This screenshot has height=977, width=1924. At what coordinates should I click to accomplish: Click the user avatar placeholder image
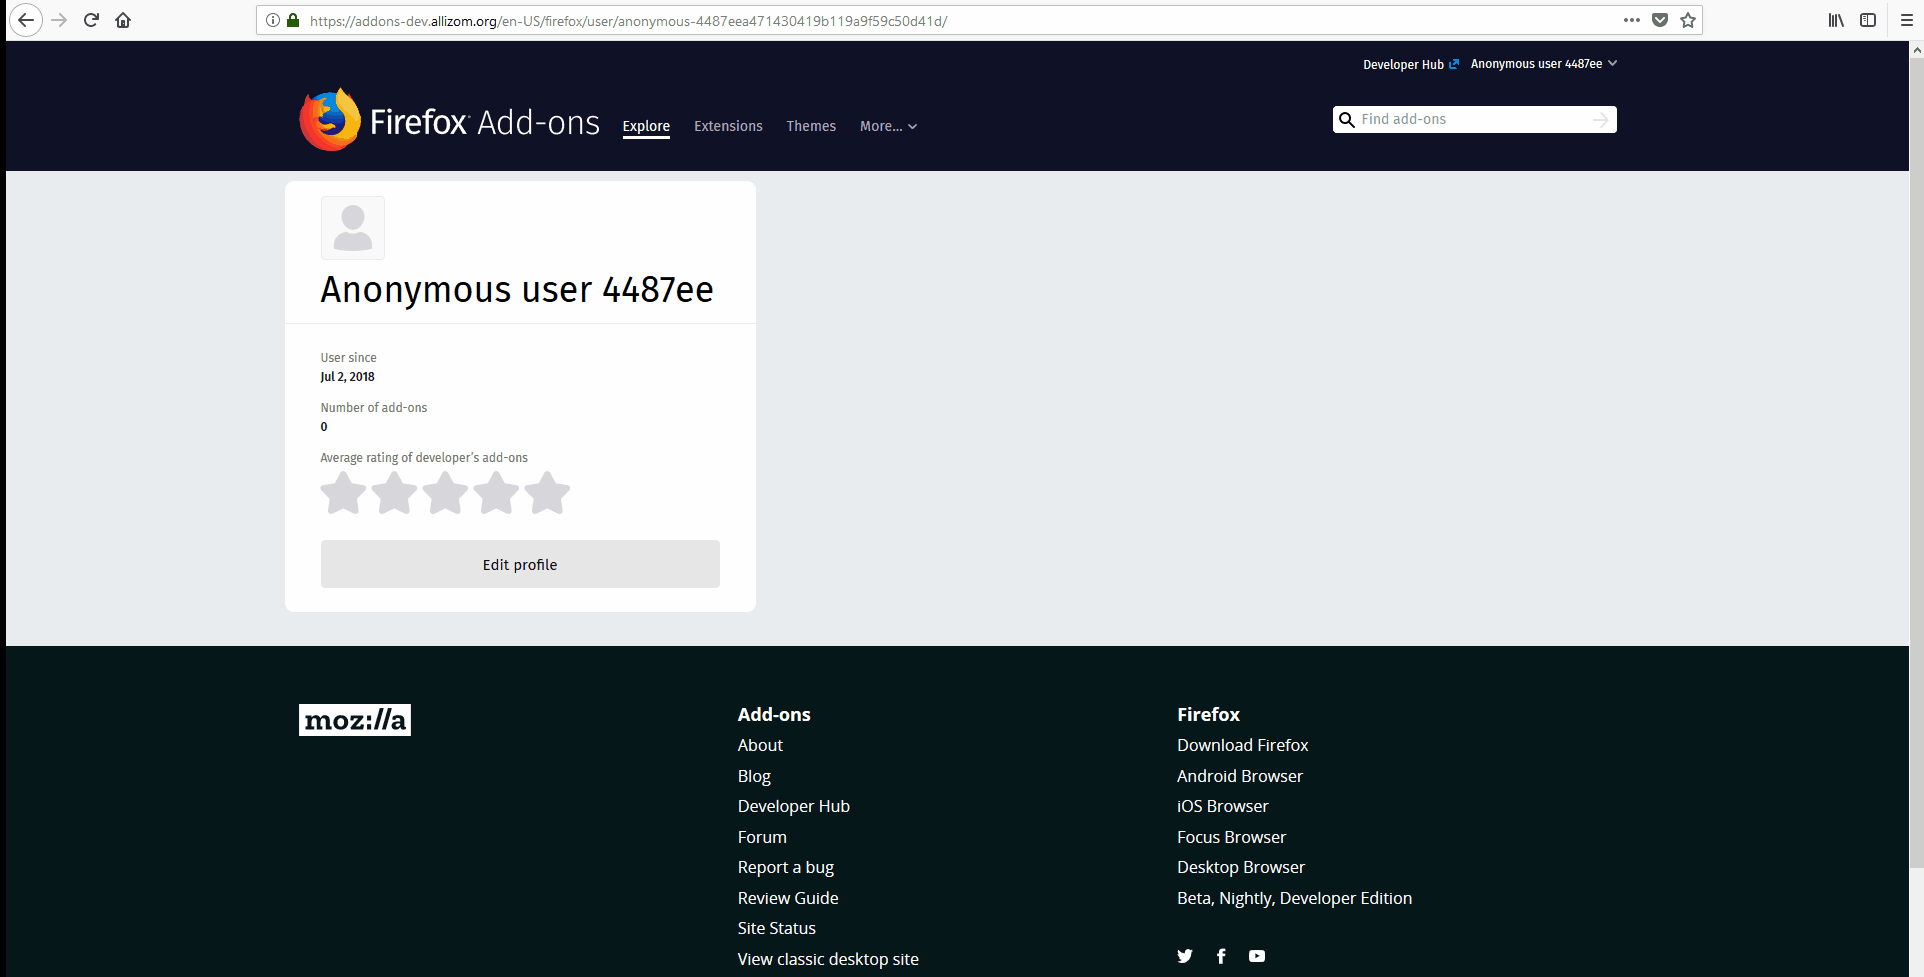click(x=352, y=228)
